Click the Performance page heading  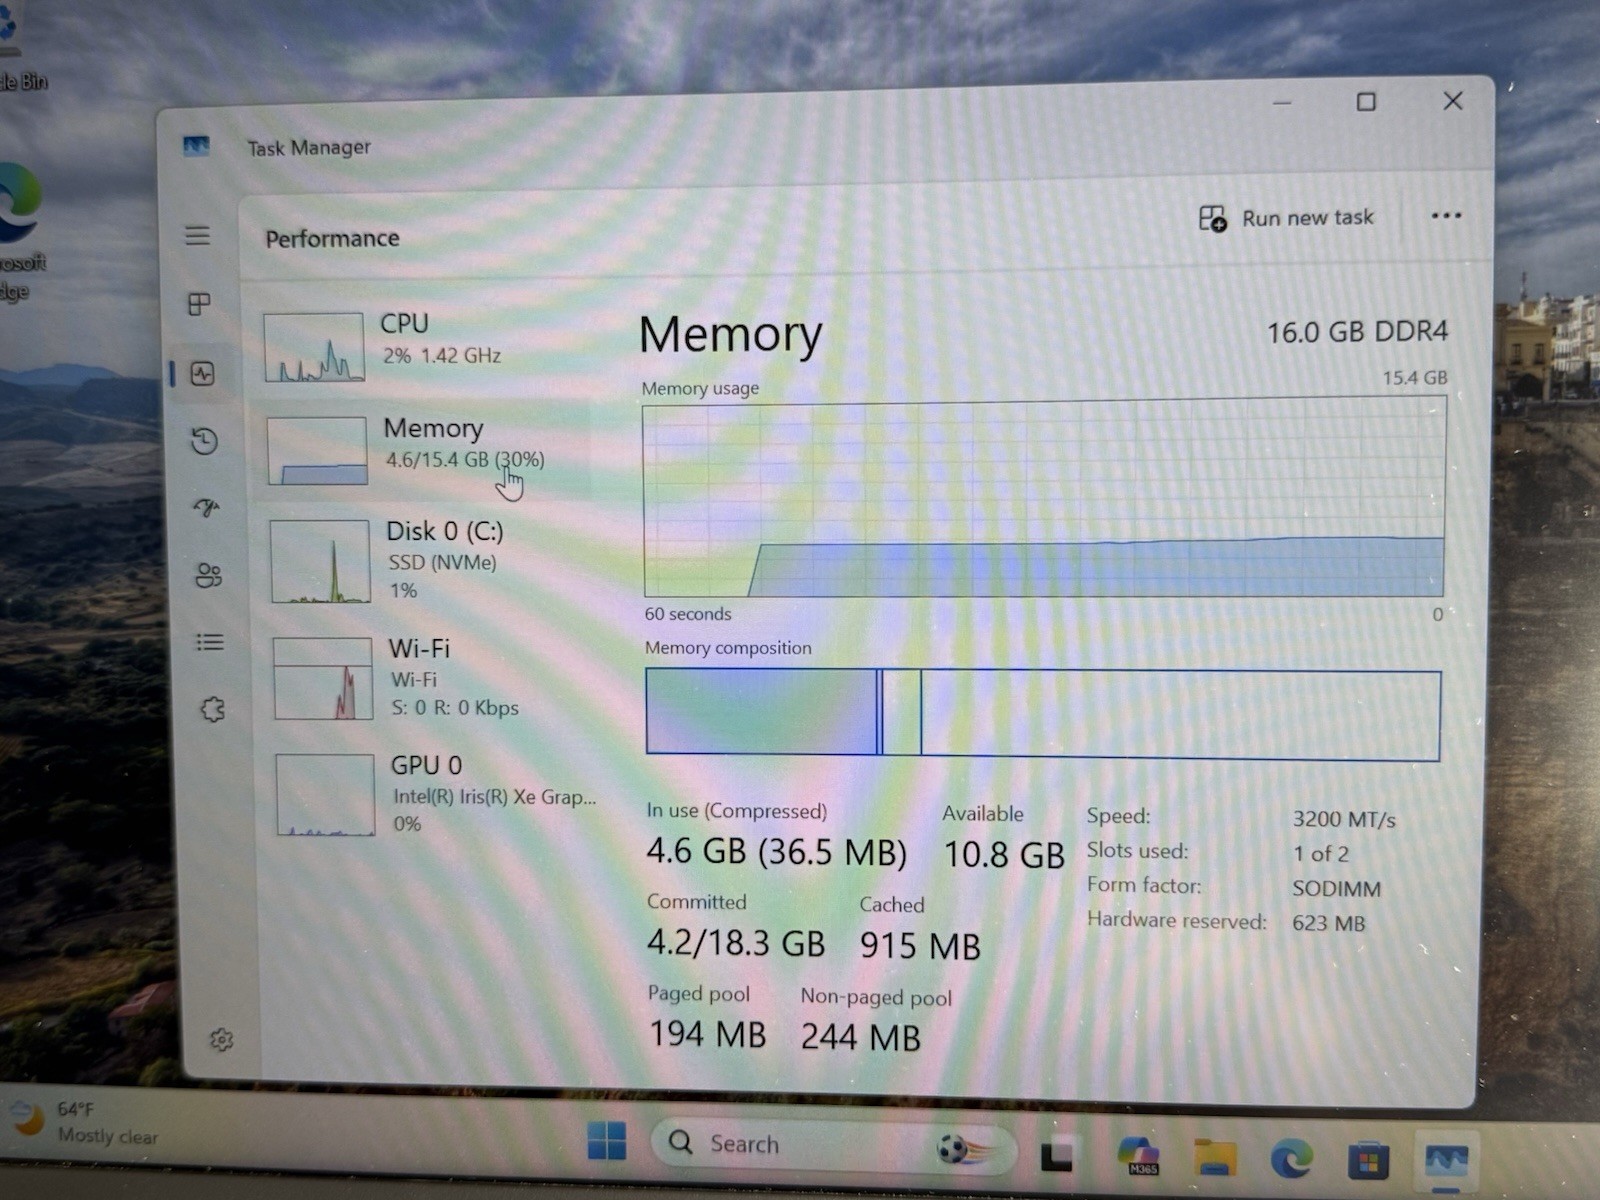pos(332,238)
